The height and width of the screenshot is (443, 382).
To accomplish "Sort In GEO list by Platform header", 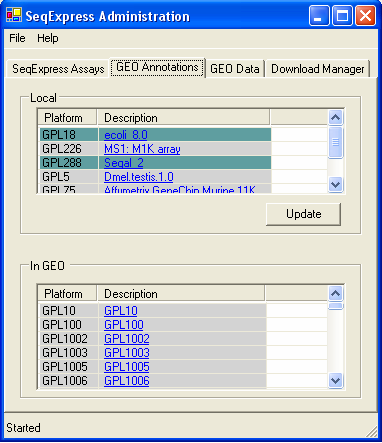I will click(67, 294).
